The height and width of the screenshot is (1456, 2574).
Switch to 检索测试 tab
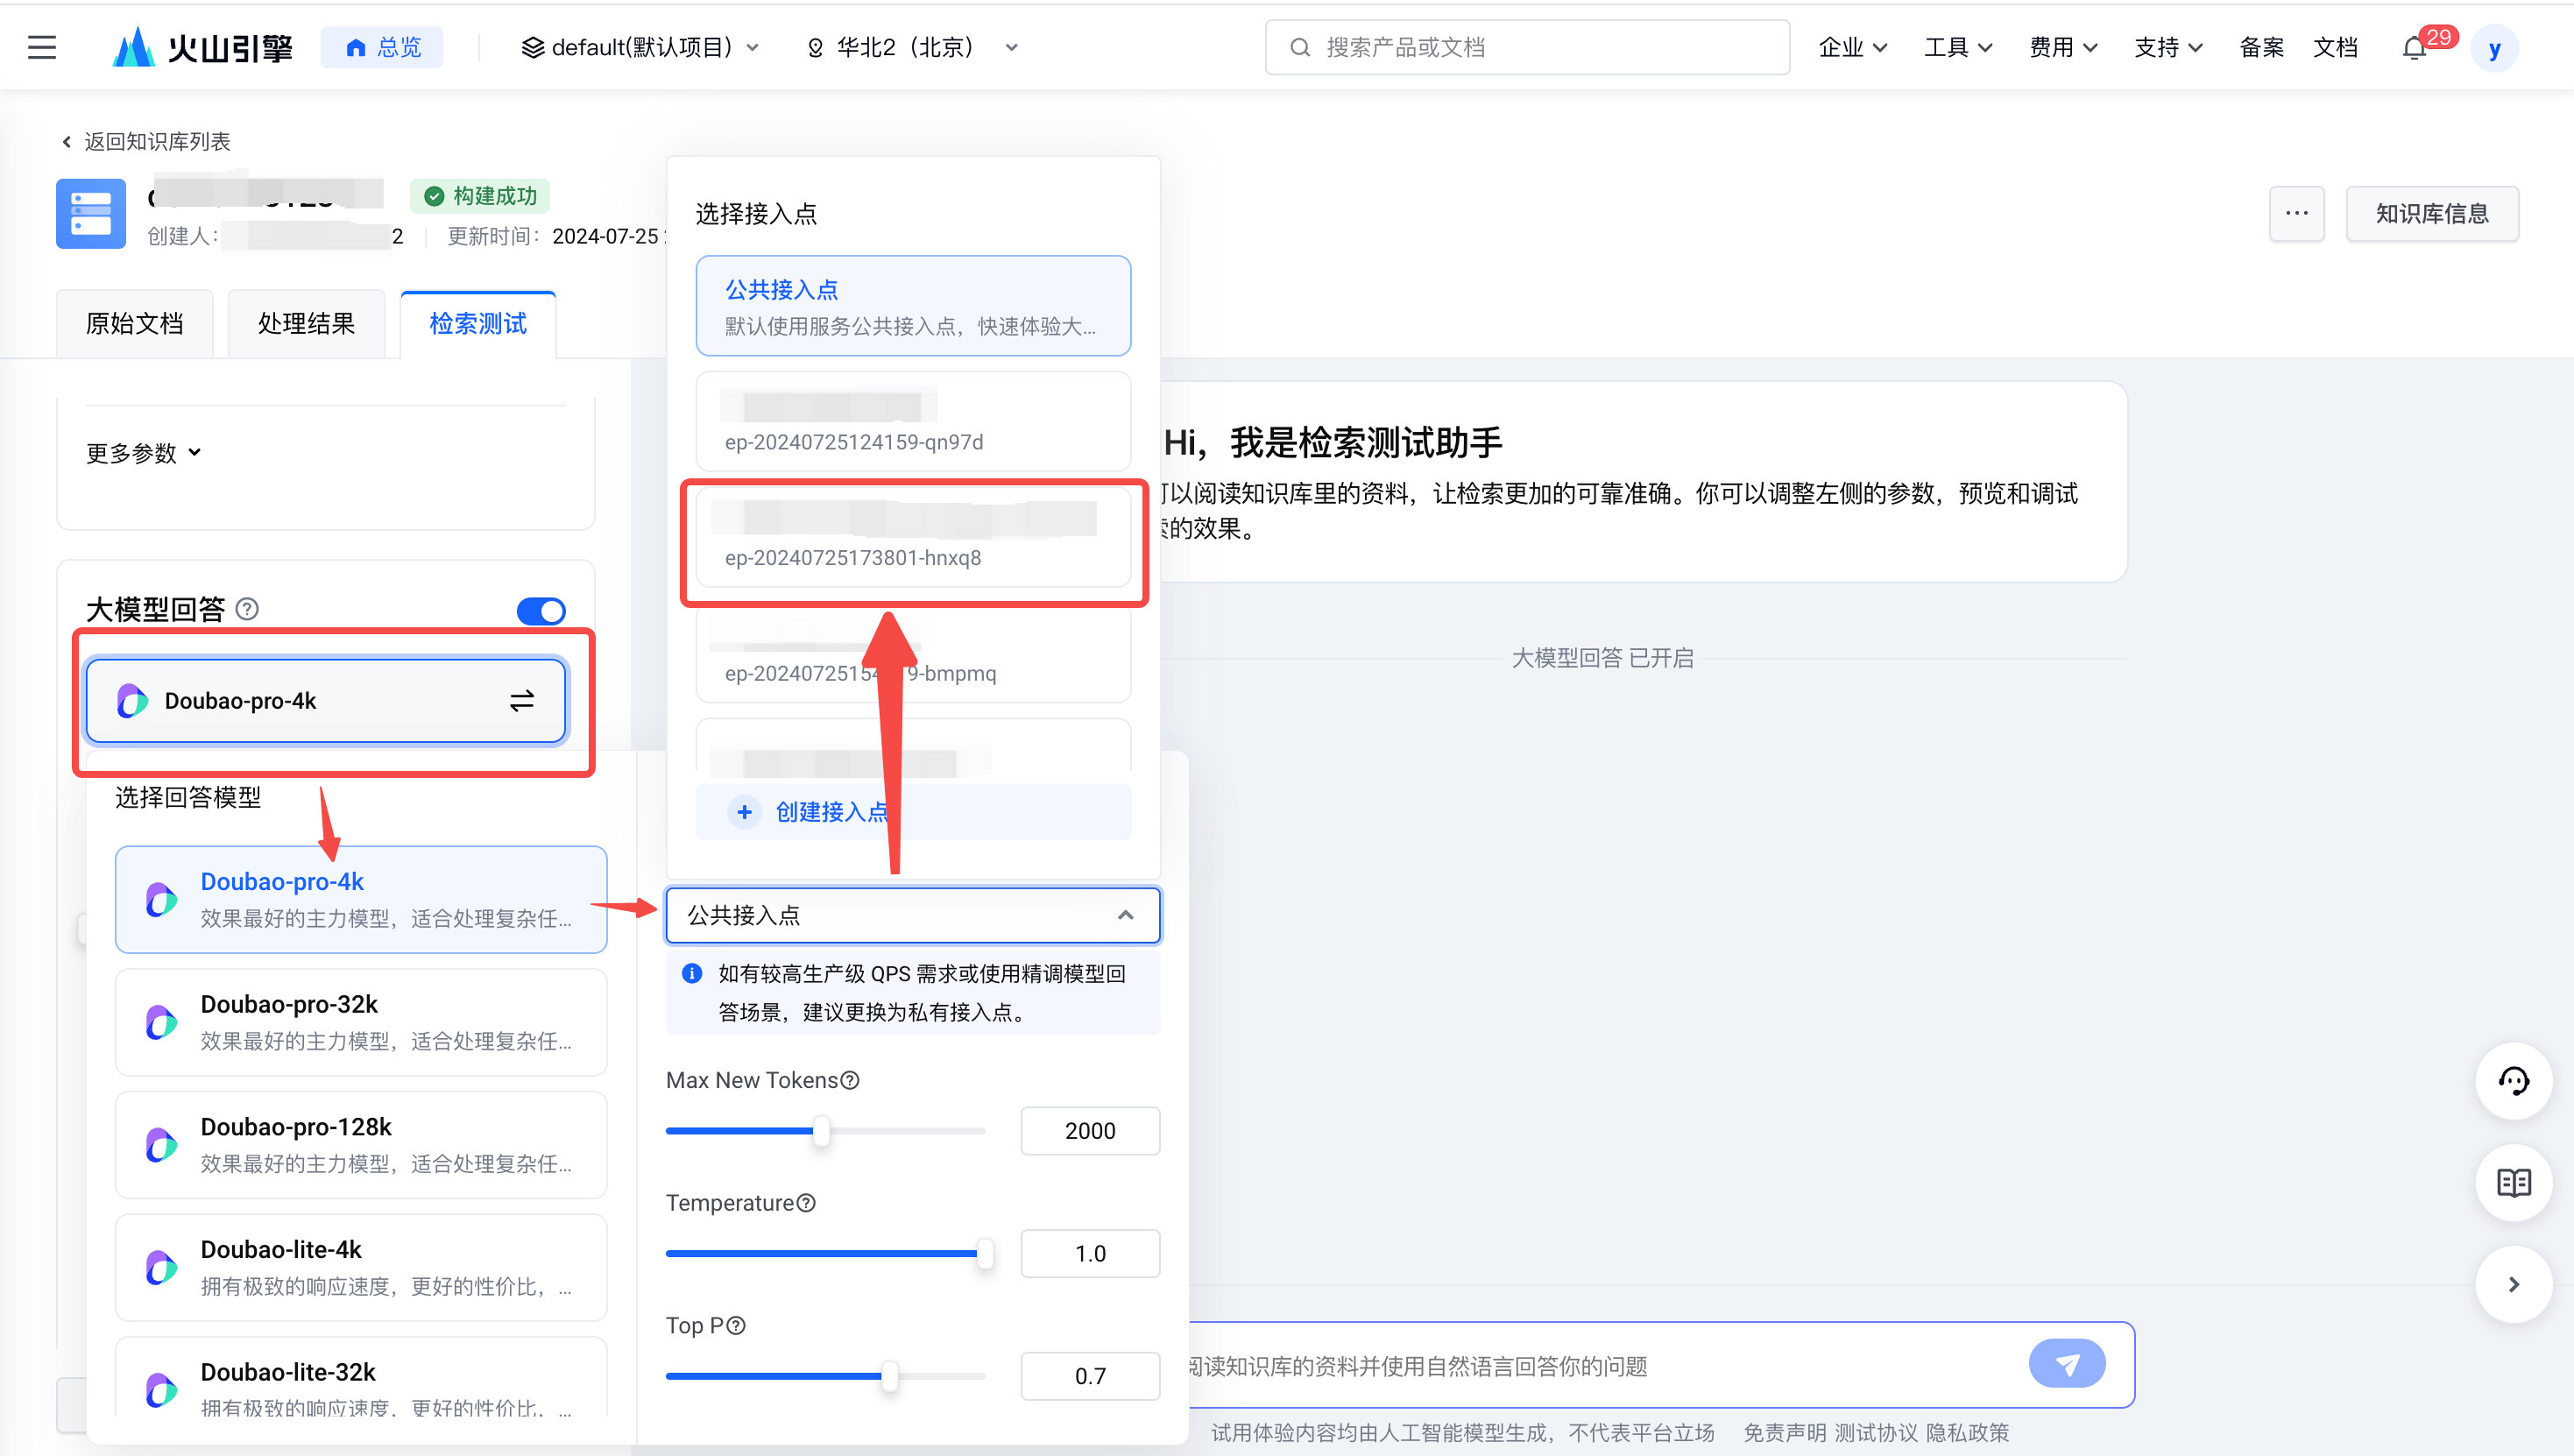point(478,323)
